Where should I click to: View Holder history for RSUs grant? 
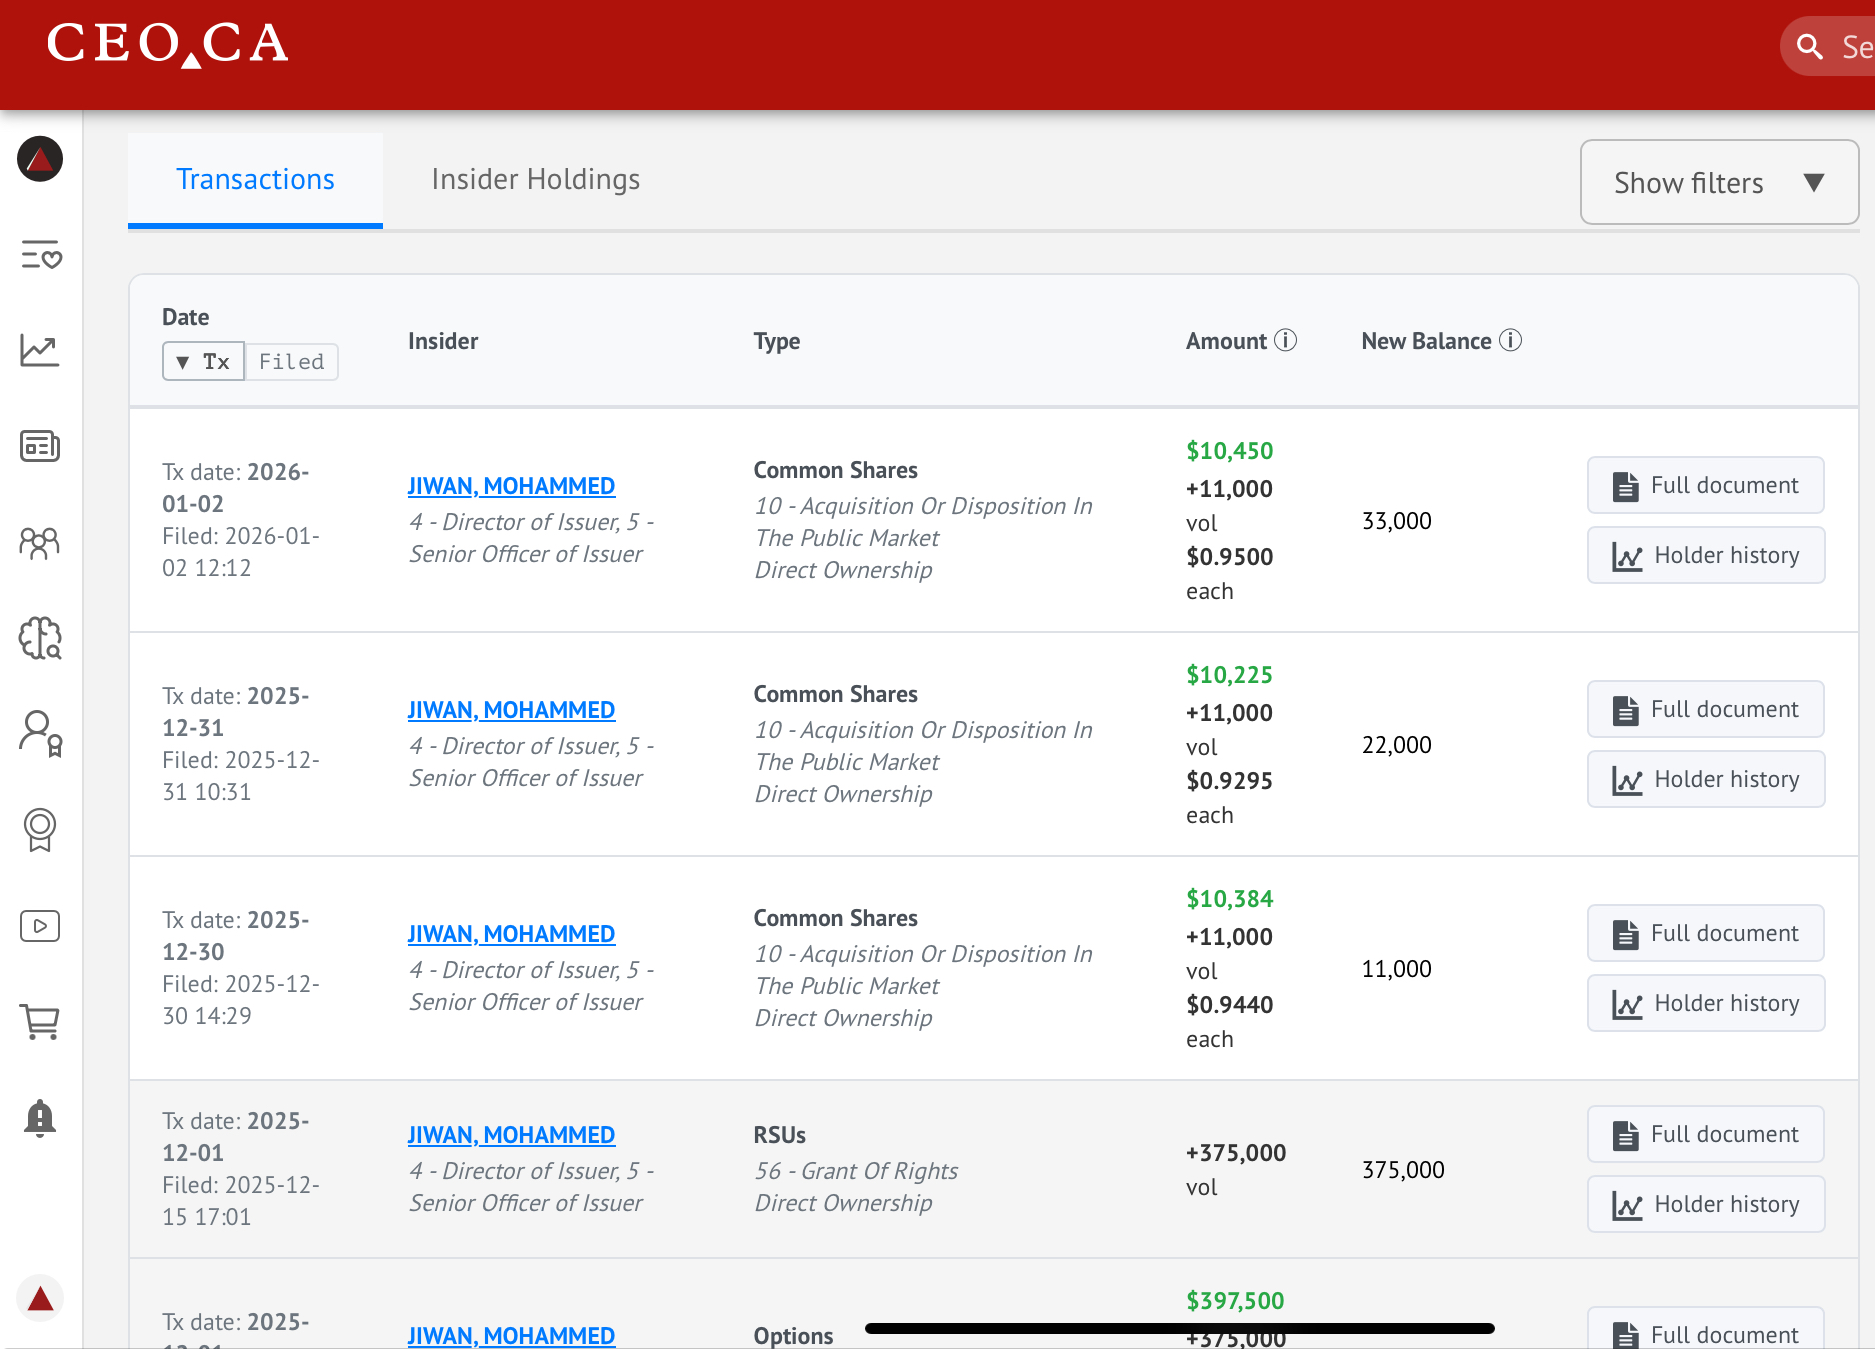tap(1705, 1204)
